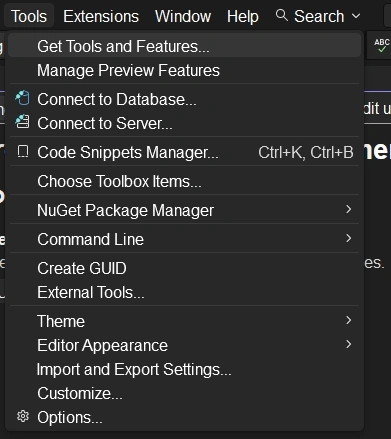Click the Theme label
The image size is (391, 439).
coord(61,321)
